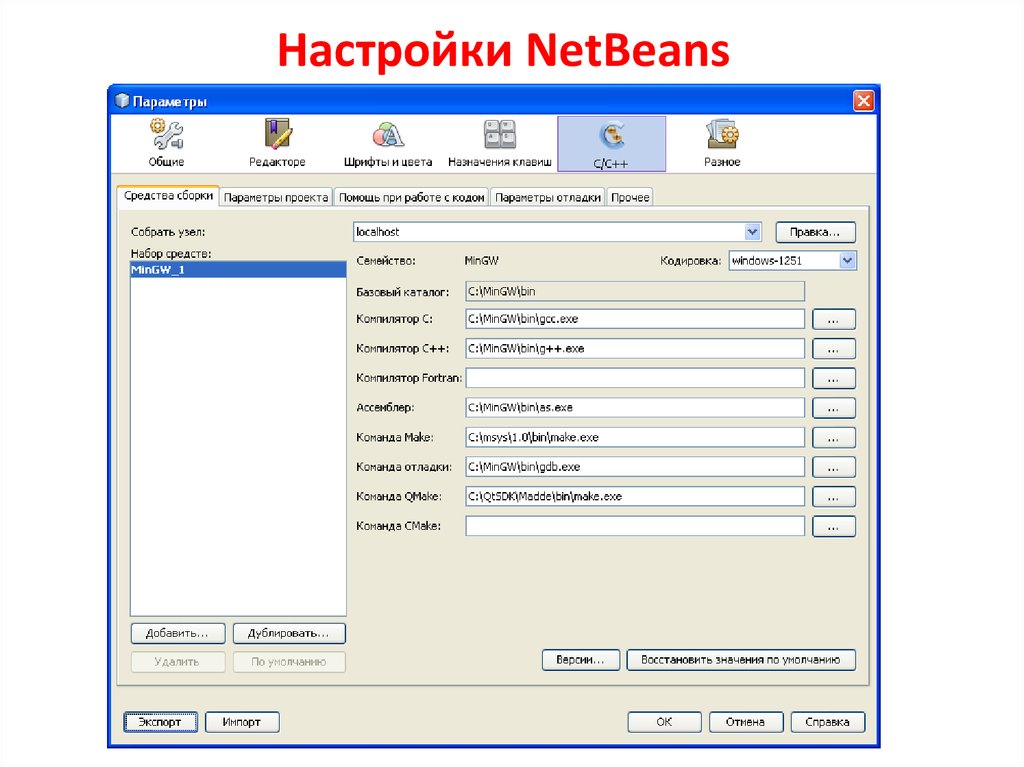Click the Компилятор Fortran input field

click(634, 378)
